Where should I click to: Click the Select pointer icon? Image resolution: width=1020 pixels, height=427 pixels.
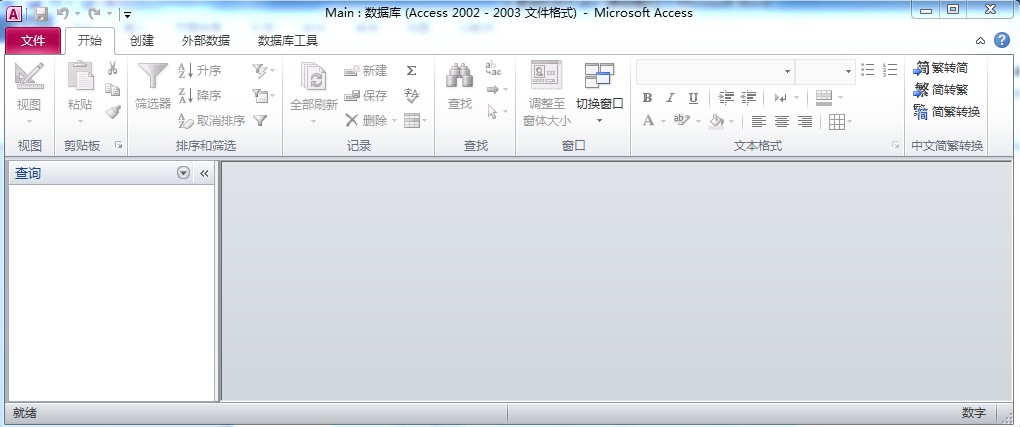click(492, 112)
